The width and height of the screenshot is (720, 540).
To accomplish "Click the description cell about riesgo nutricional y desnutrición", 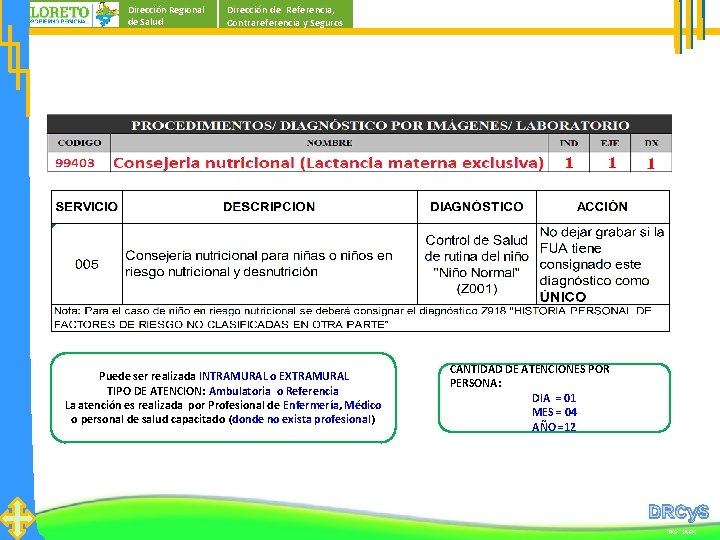I will [x=270, y=264].
